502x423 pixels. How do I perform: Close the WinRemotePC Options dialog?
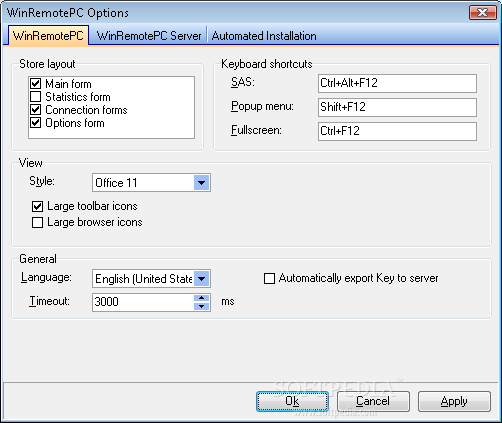483,13
